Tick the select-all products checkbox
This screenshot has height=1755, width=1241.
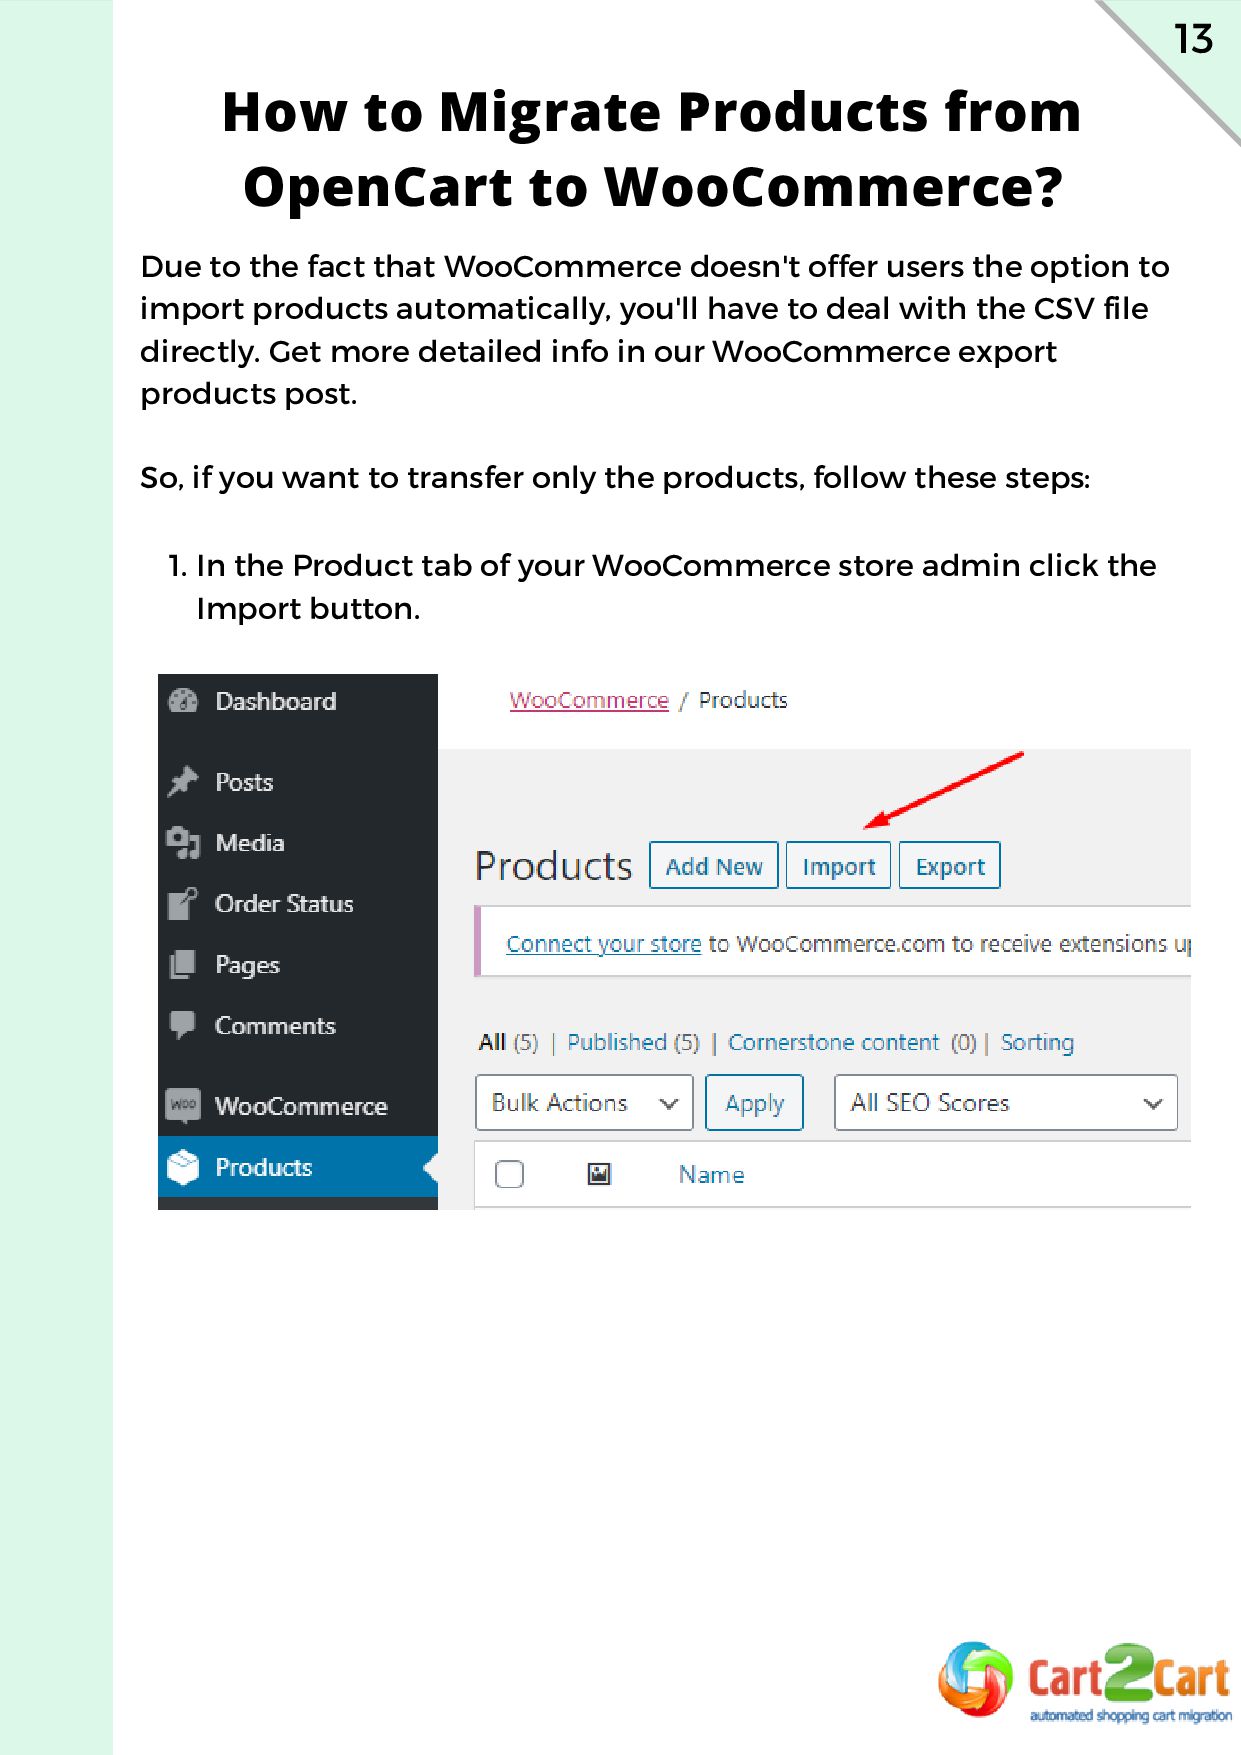[x=510, y=1174]
